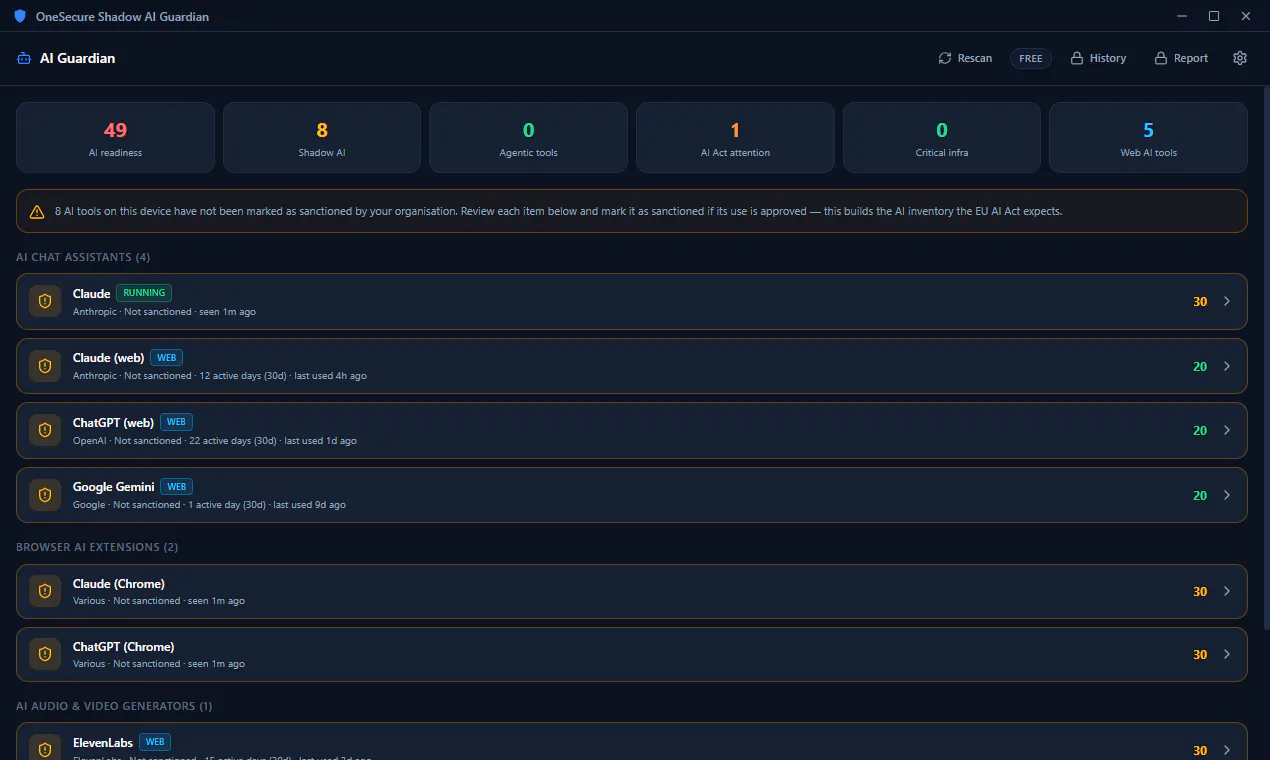Viewport: 1270px width, 760px height.
Task: Click risk score 20 on Google Gemini row
Action: pos(1200,495)
